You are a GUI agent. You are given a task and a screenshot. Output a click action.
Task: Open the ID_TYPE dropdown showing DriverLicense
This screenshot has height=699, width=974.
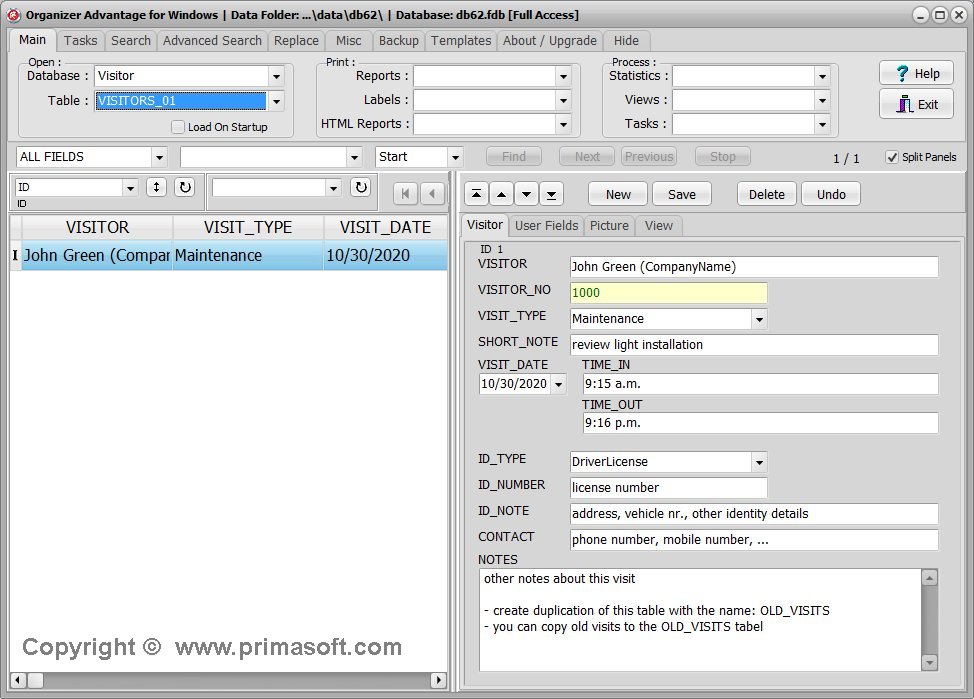pyautogui.click(x=759, y=462)
